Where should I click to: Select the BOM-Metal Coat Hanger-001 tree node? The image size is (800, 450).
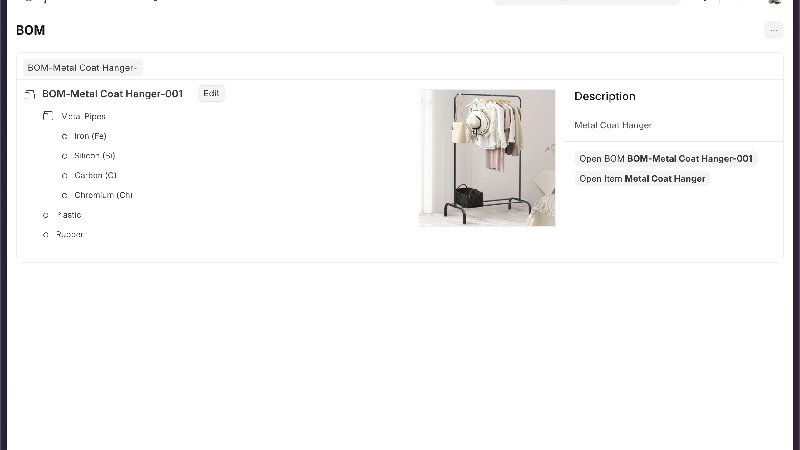112,94
